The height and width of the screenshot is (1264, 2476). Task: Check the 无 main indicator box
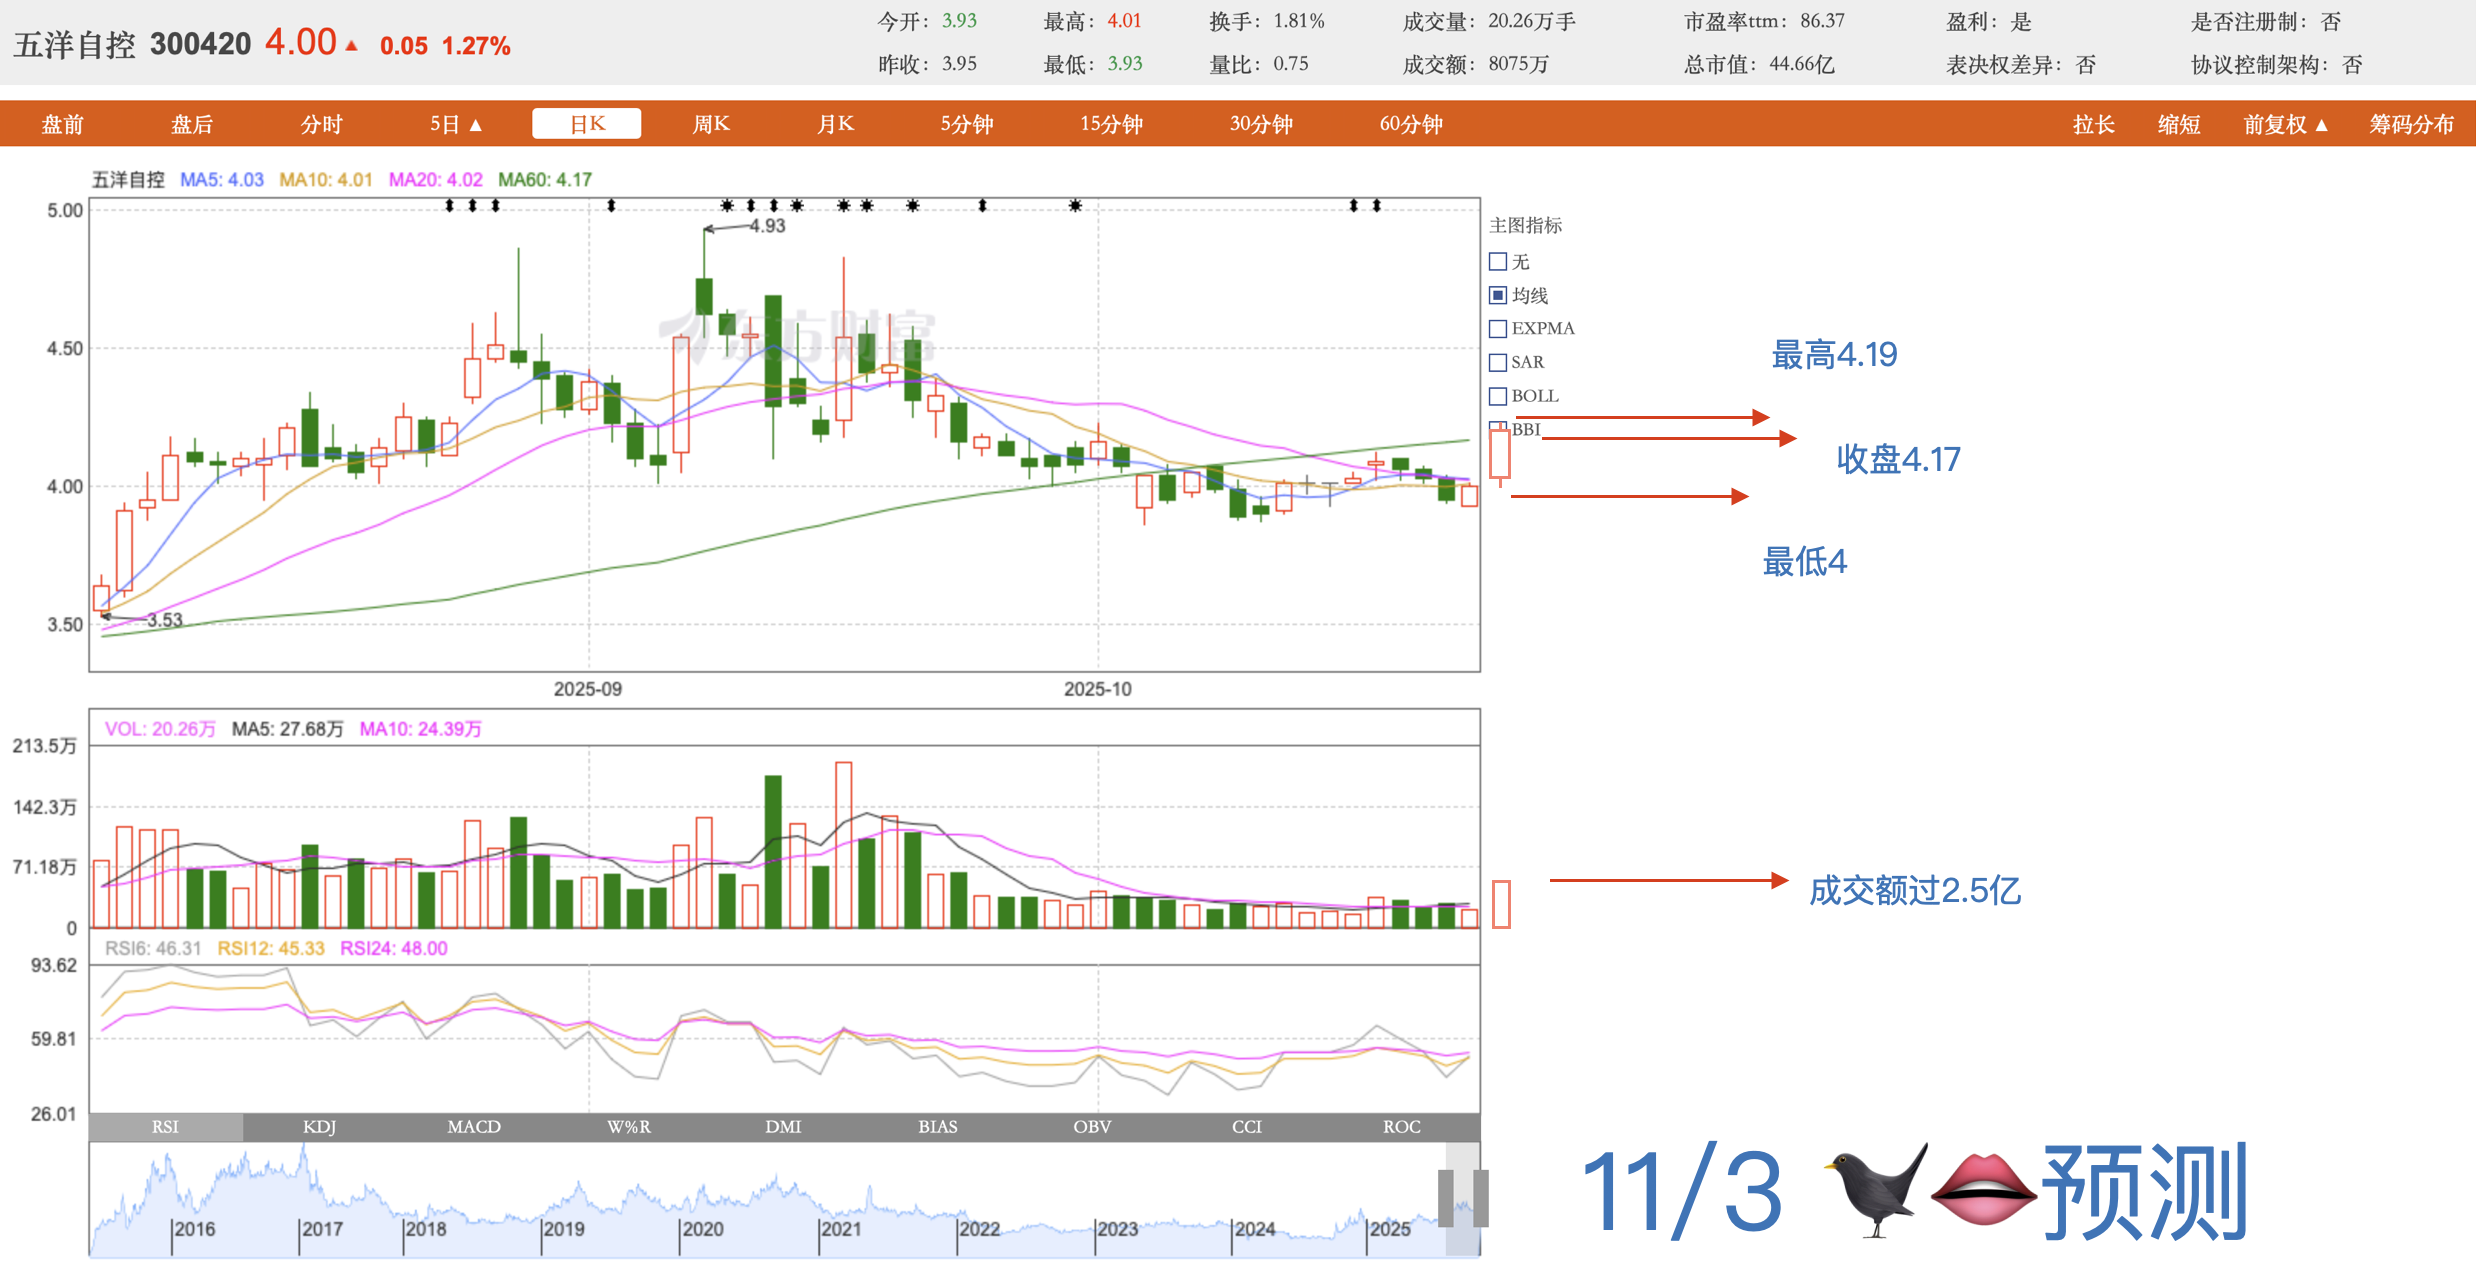[1497, 262]
